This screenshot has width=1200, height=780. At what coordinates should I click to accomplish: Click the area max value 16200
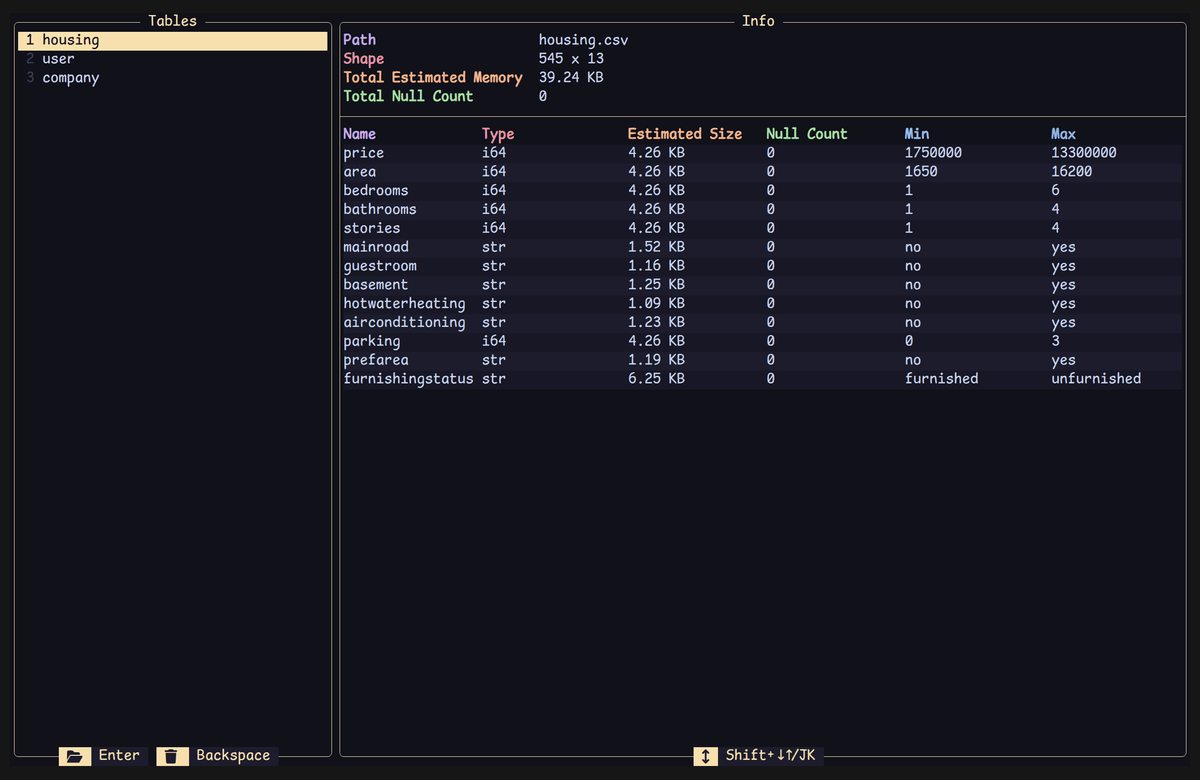[x=1072, y=172]
